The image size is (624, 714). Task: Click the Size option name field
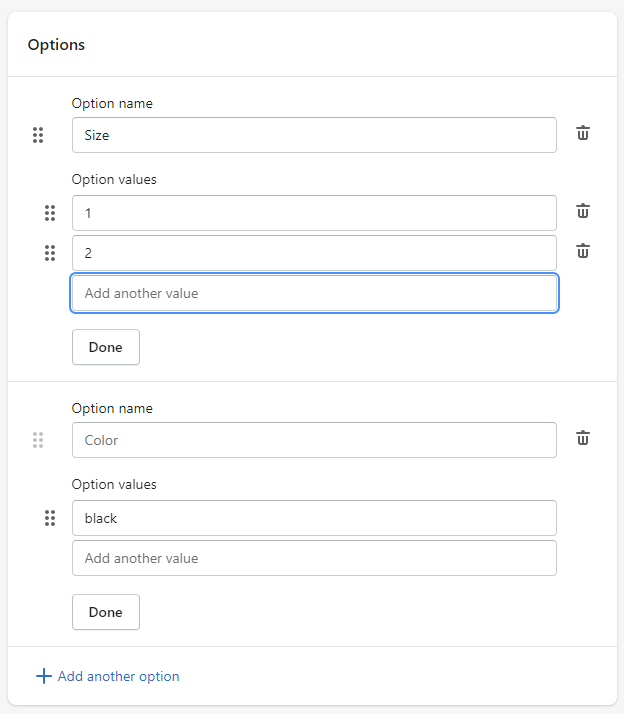pyautogui.click(x=314, y=135)
